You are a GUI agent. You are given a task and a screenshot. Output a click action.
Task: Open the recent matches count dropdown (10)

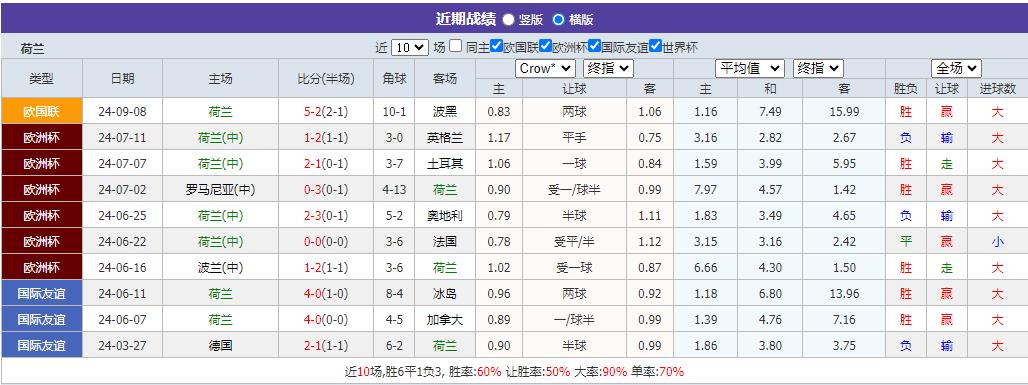(x=410, y=47)
